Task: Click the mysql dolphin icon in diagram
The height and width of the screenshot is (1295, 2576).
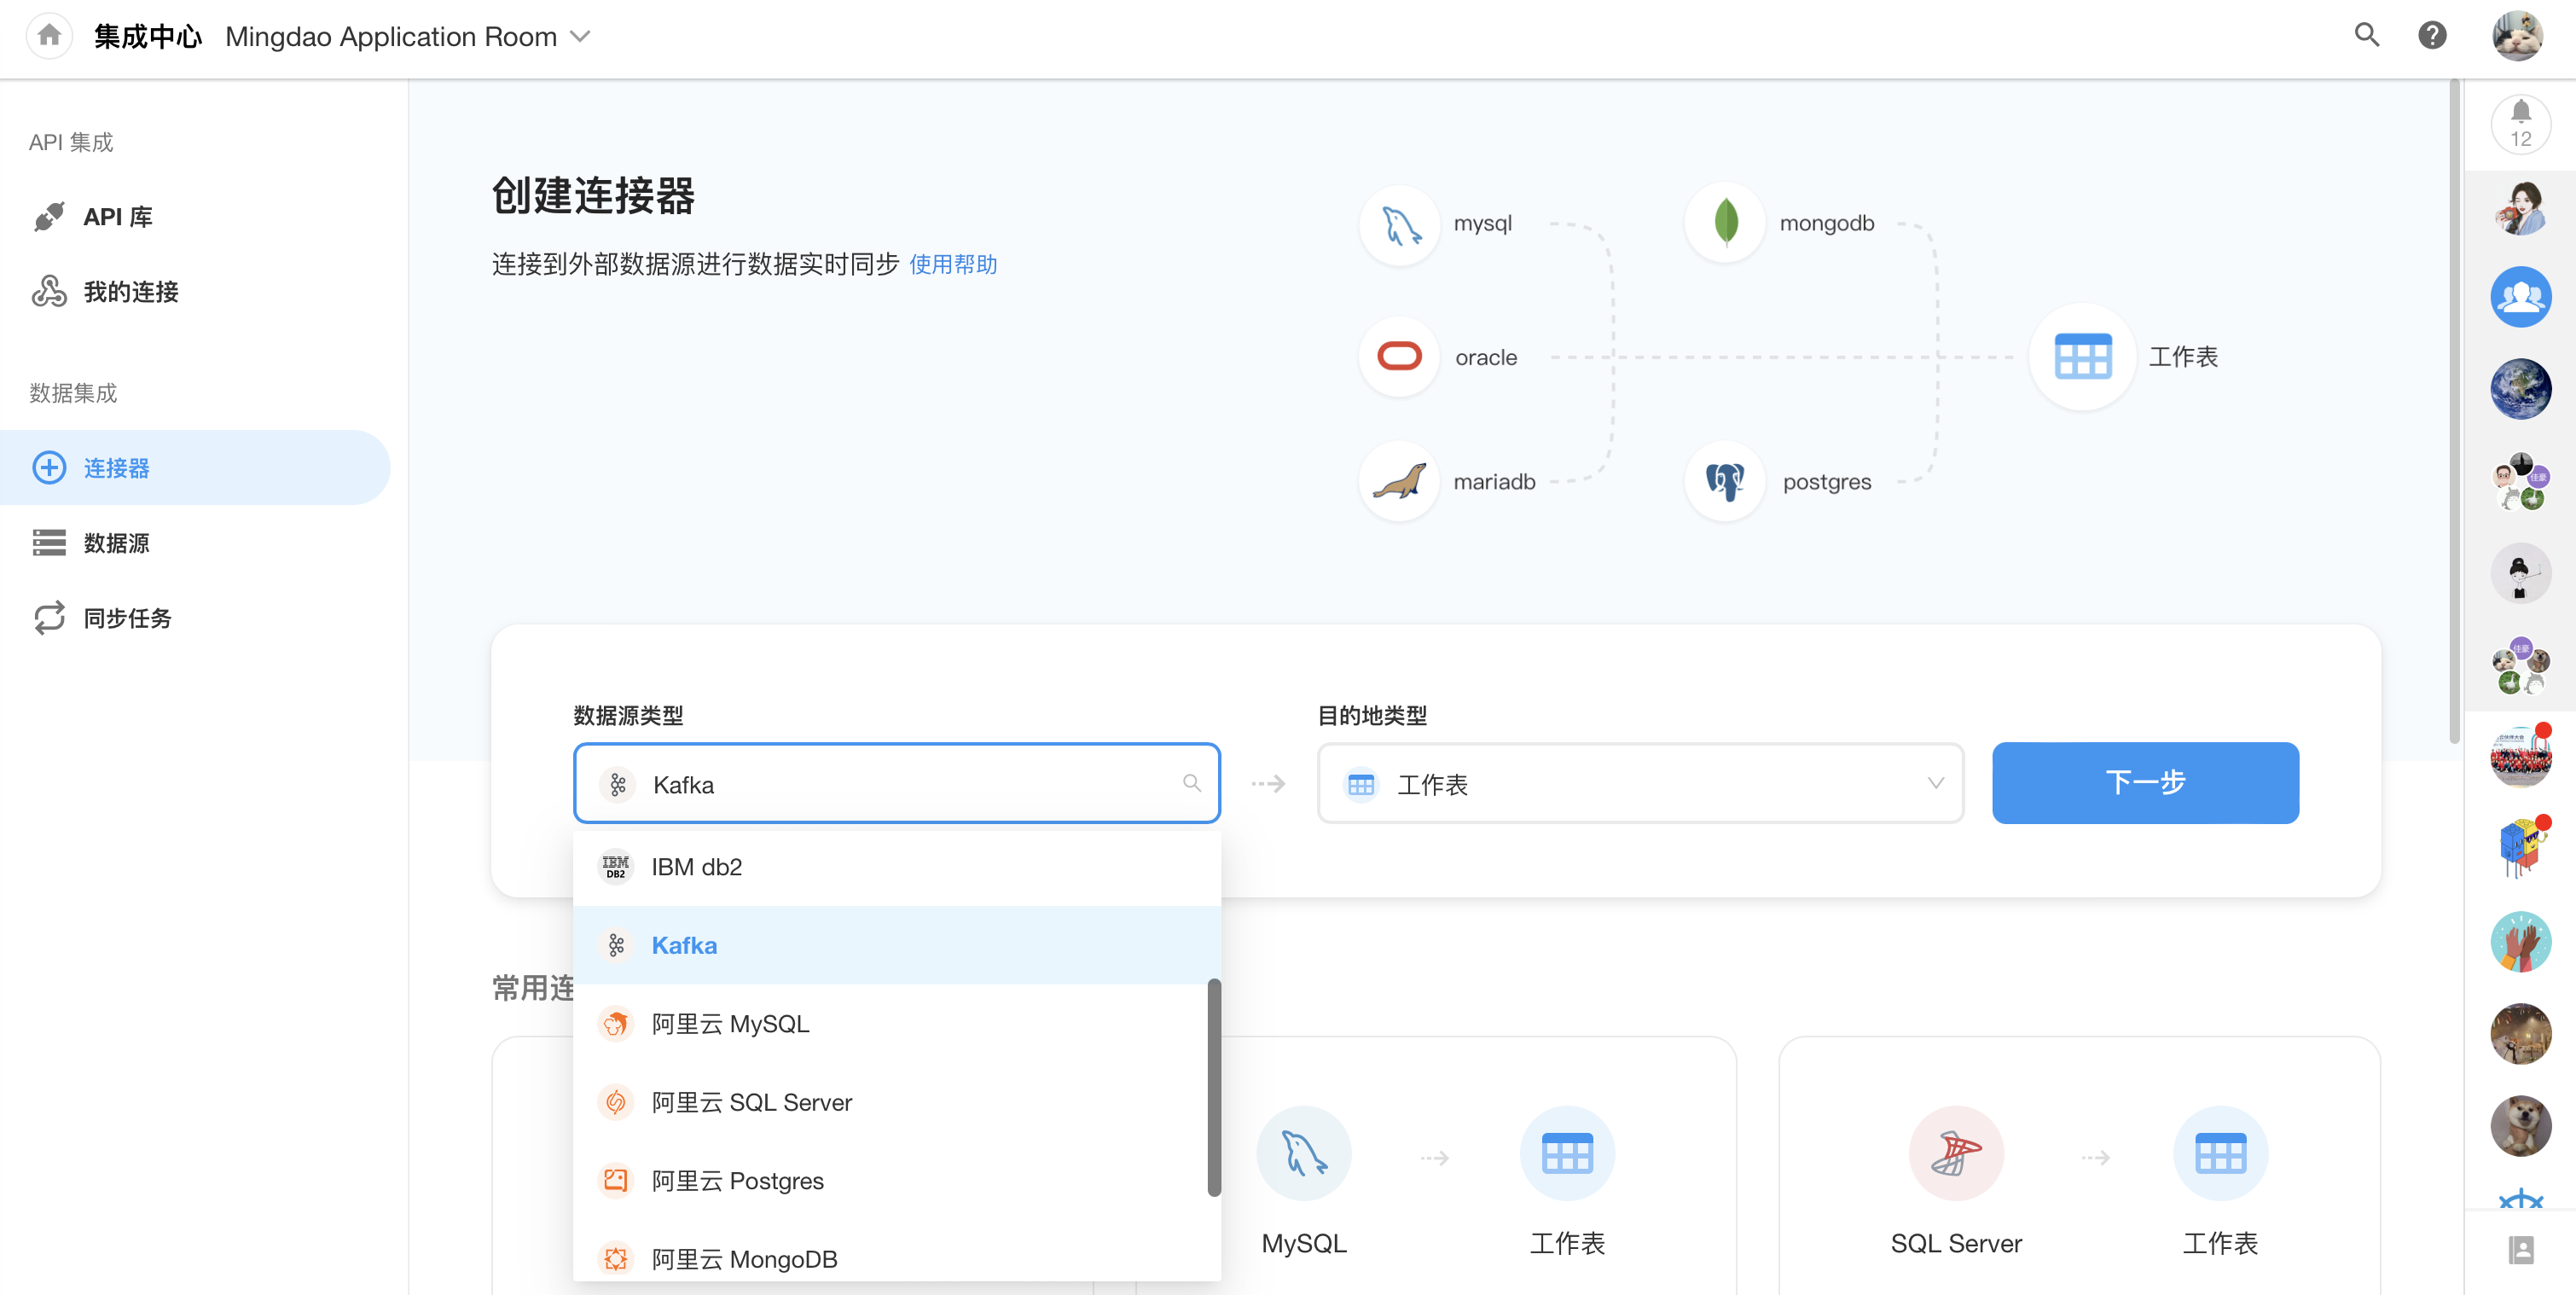Action: click(x=1400, y=224)
